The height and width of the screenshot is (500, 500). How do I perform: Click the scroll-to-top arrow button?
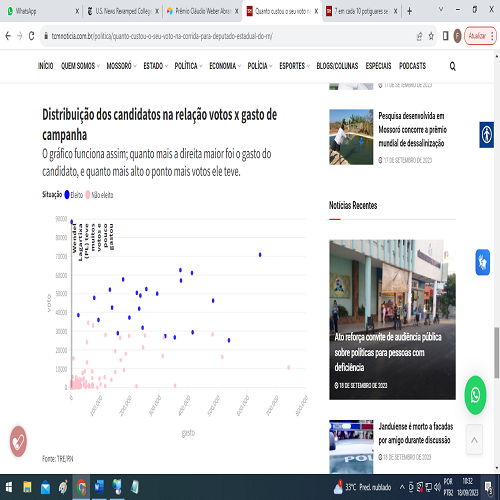point(474,440)
